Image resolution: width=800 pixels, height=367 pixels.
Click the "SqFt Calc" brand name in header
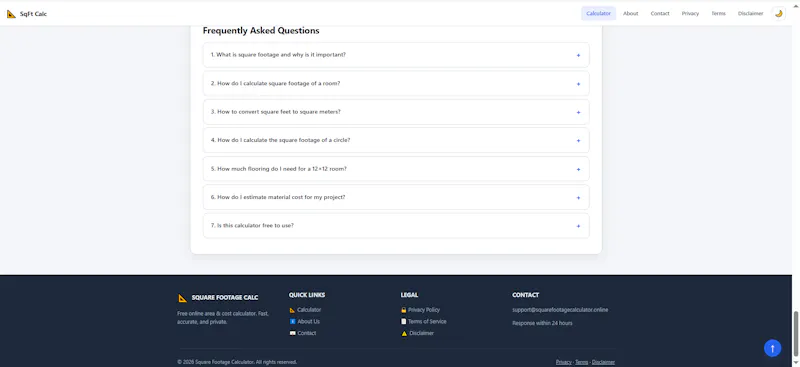pyautogui.click(x=33, y=14)
